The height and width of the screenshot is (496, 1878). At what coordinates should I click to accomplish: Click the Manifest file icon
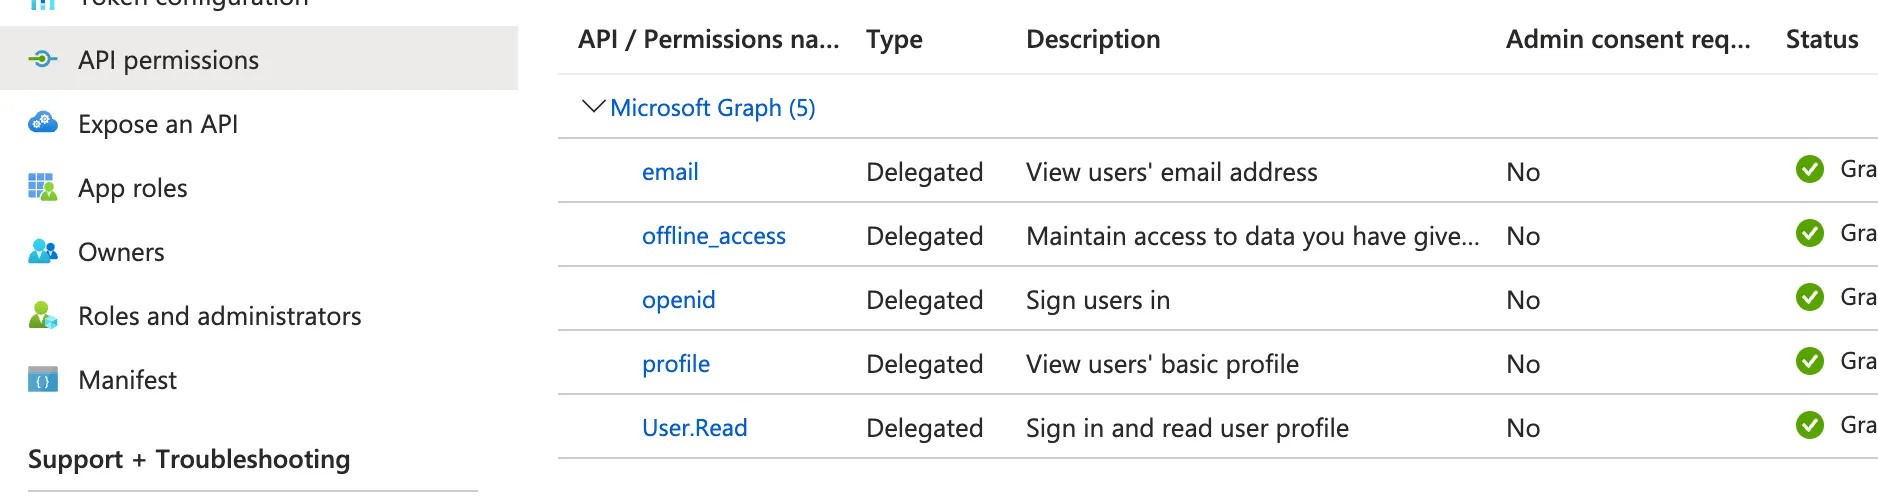[43, 380]
